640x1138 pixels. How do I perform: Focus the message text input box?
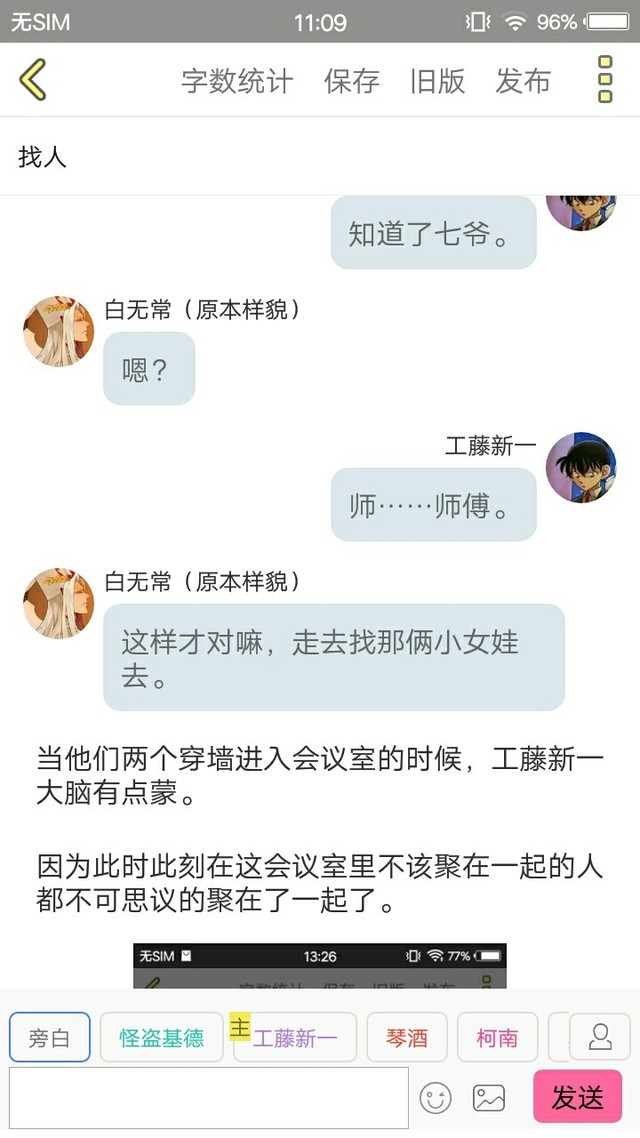coord(209,1097)
